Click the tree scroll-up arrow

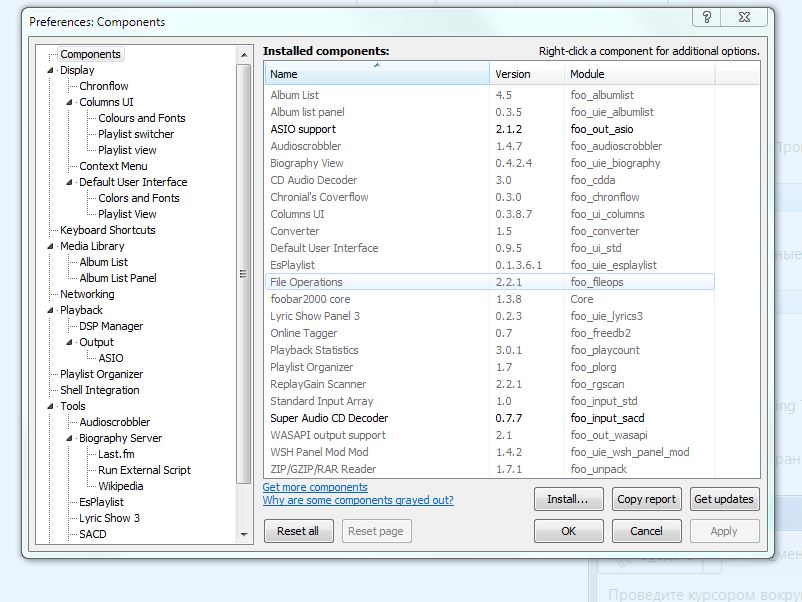coord(244,54)
